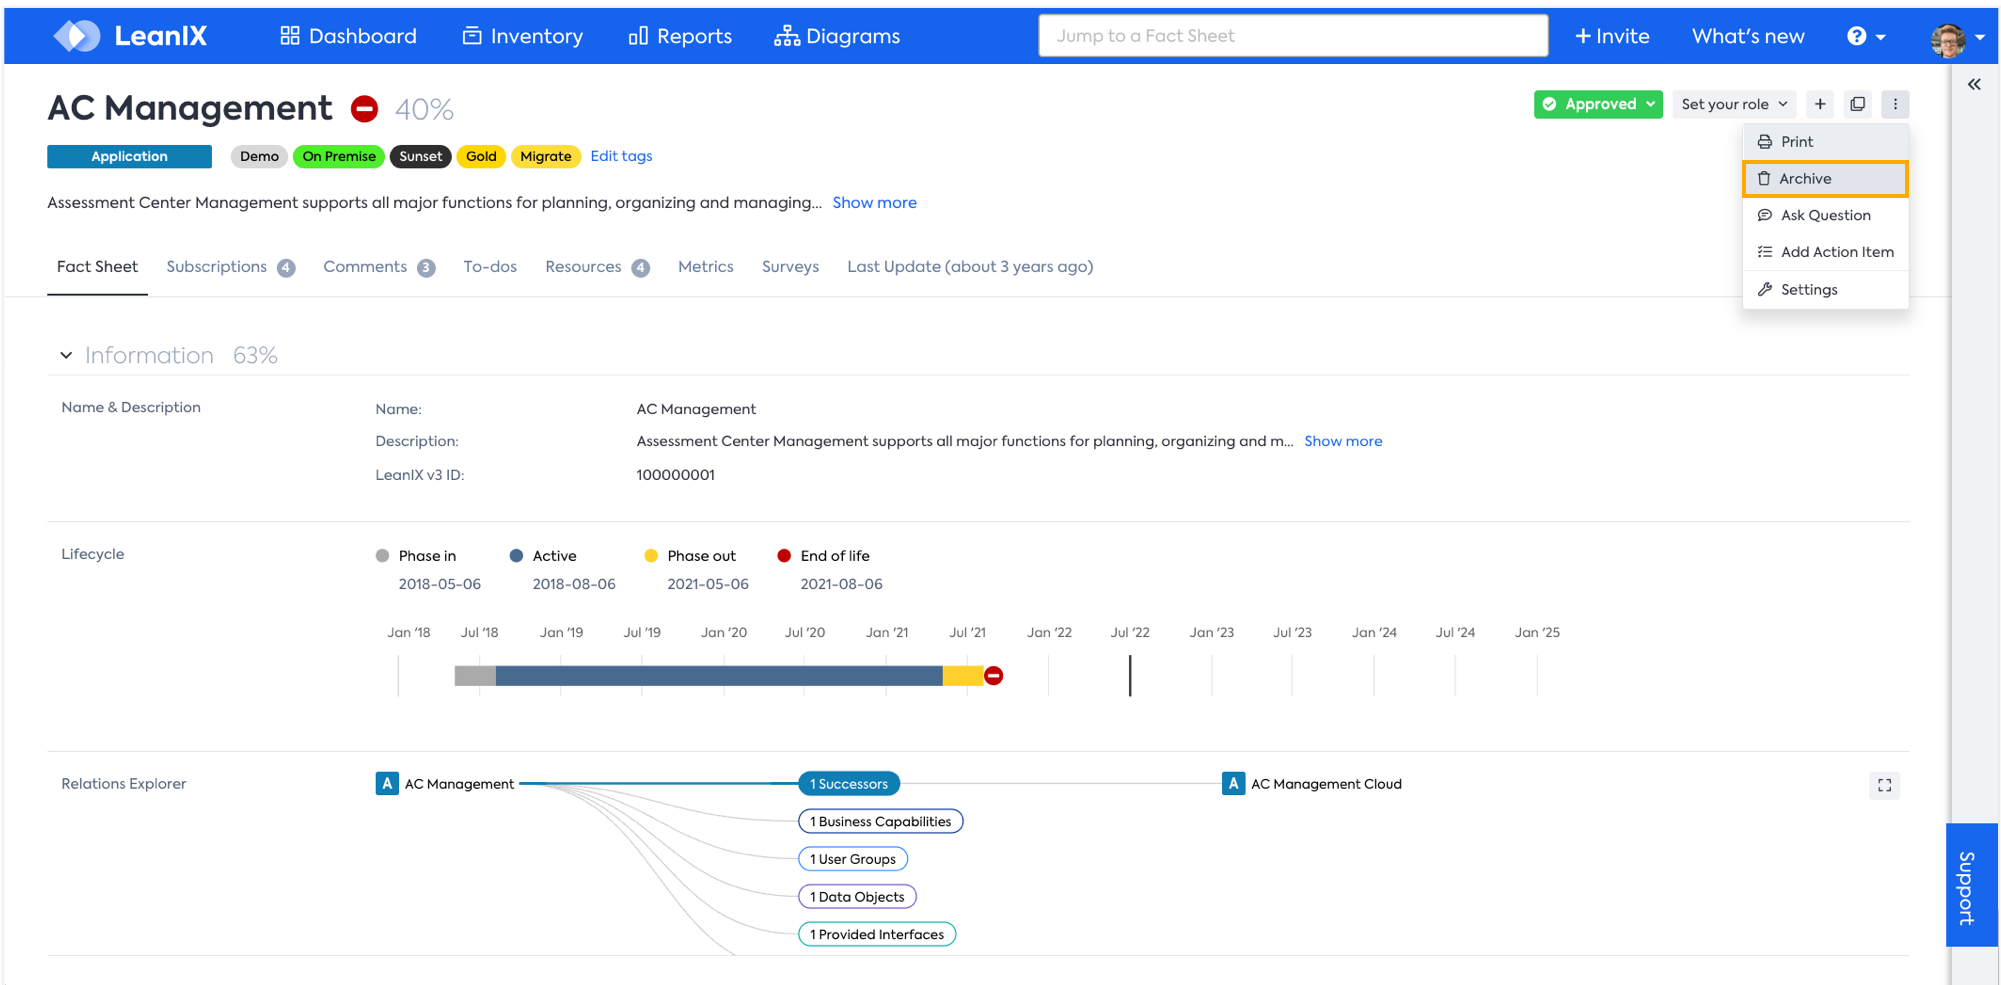Select Archive from the actions menu

point(1826,179)
